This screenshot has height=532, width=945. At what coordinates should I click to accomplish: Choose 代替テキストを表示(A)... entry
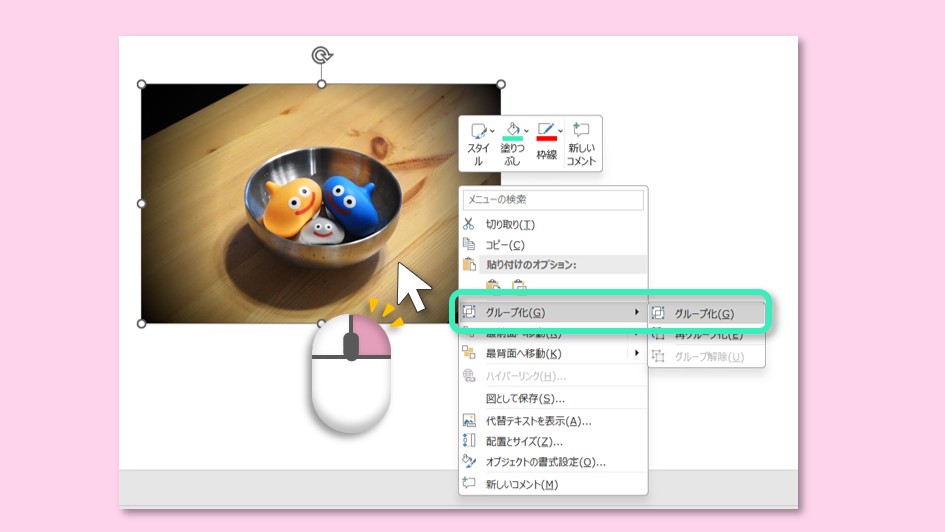tap(553, 421)
